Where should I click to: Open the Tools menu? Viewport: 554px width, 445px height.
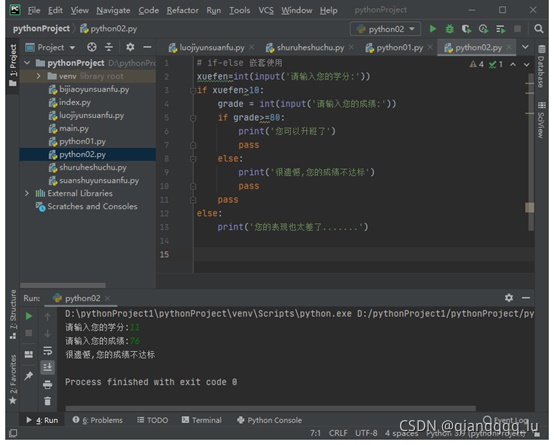239,10
